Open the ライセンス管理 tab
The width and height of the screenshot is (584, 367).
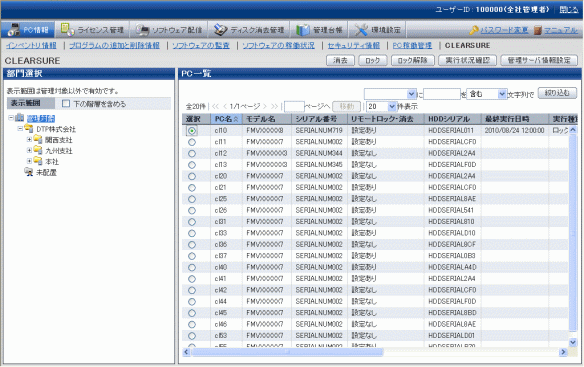click(92, 30)
